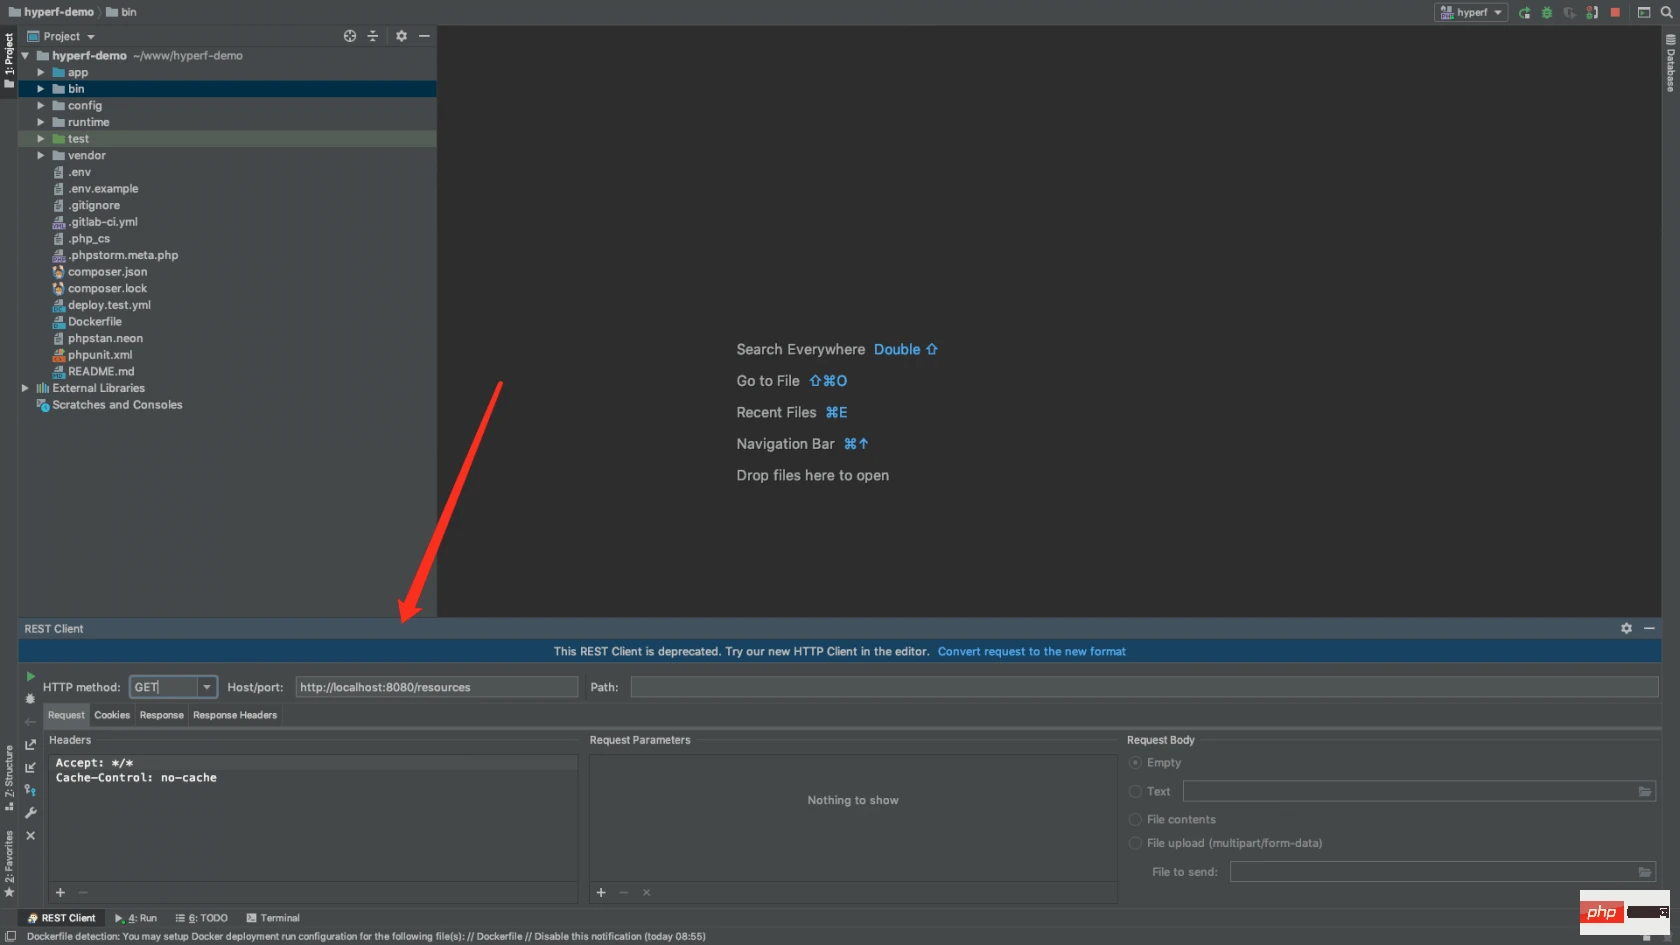The width and height of the screenshot is (1680, 945).
Task: Open the hyperf run configuration dropdown
Action: (1471, 13)
